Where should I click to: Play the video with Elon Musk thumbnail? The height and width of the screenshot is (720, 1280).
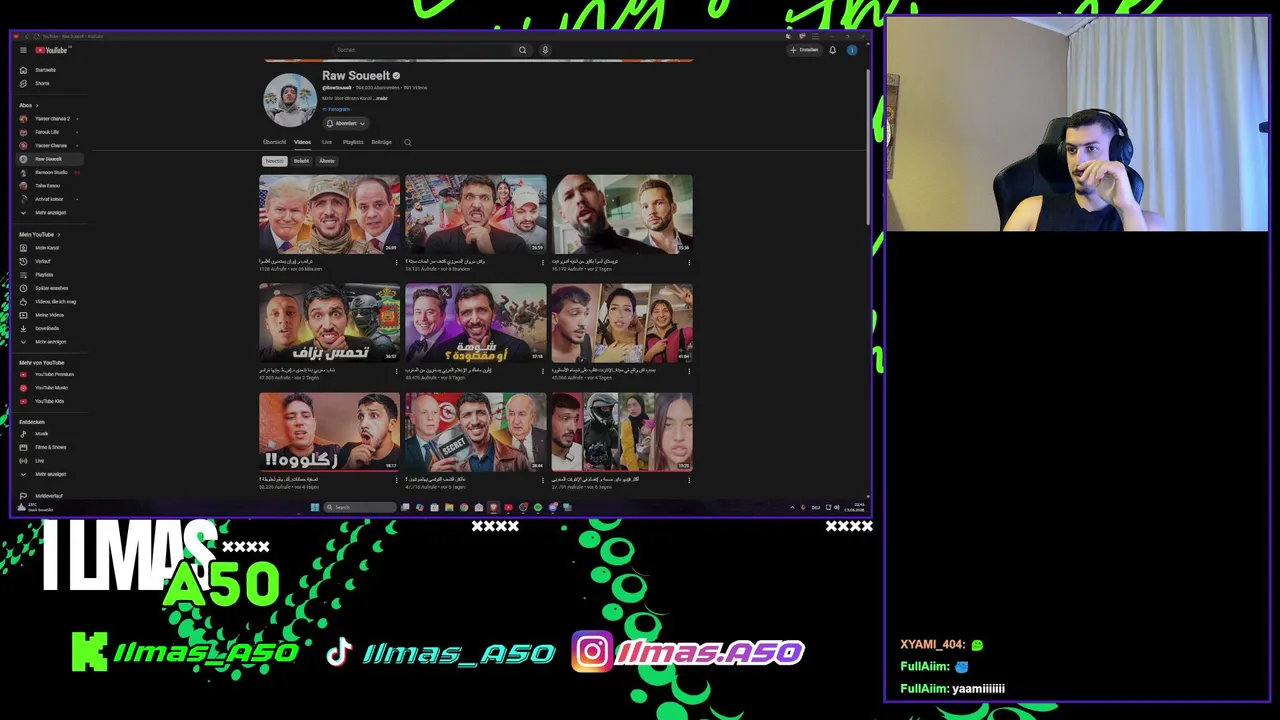[476, 322]
